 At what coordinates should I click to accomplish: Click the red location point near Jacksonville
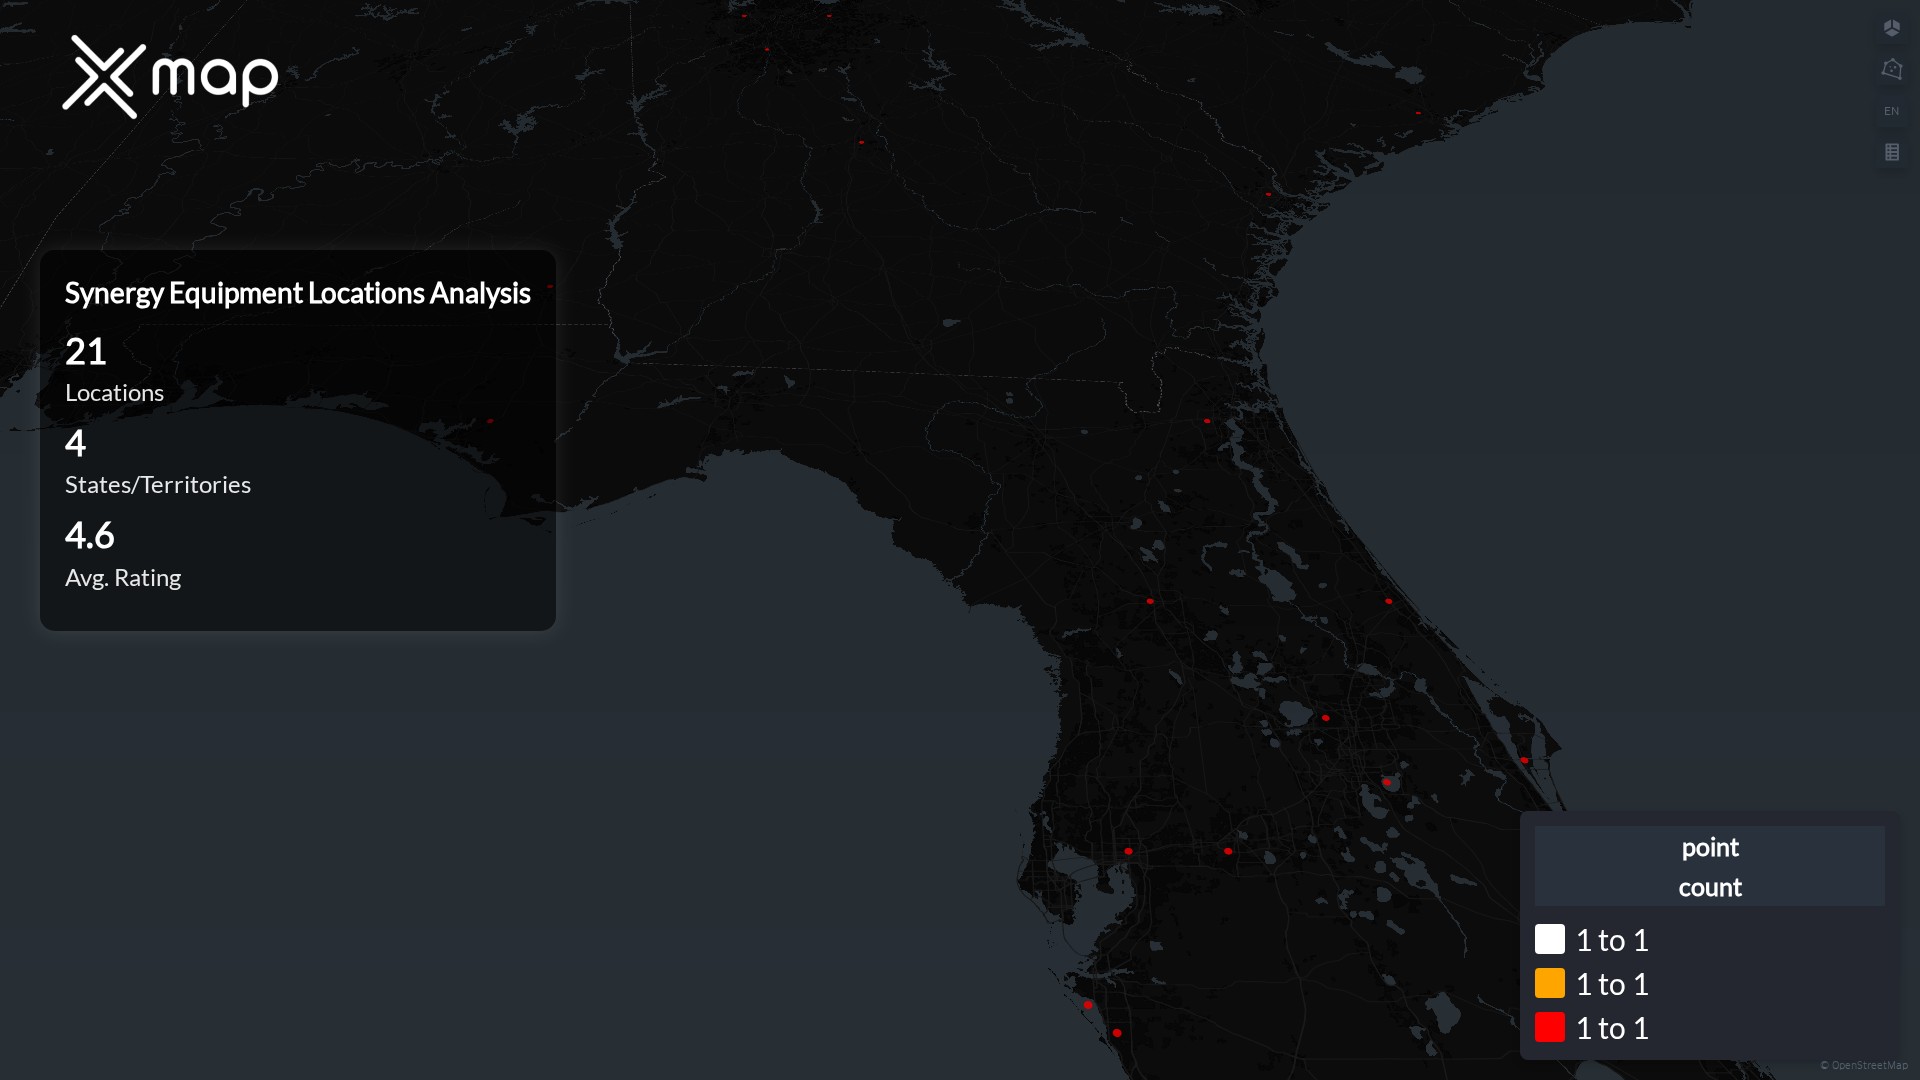1207,421
